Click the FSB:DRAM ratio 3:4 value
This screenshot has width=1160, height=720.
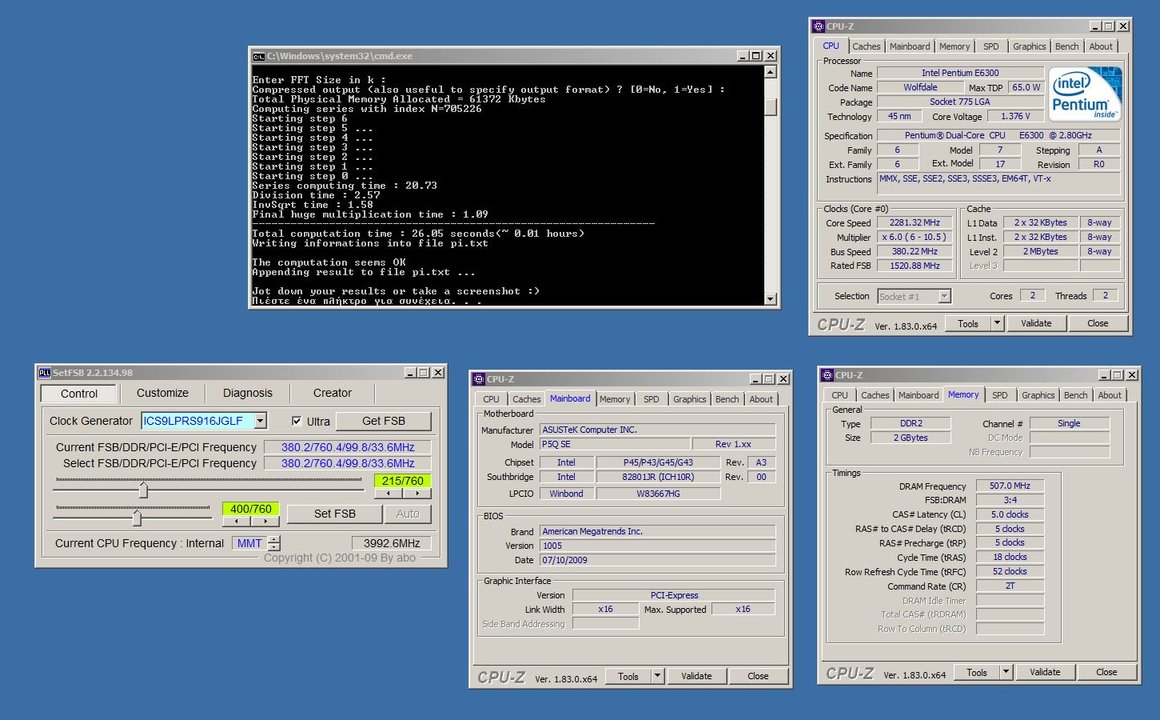1009,500
